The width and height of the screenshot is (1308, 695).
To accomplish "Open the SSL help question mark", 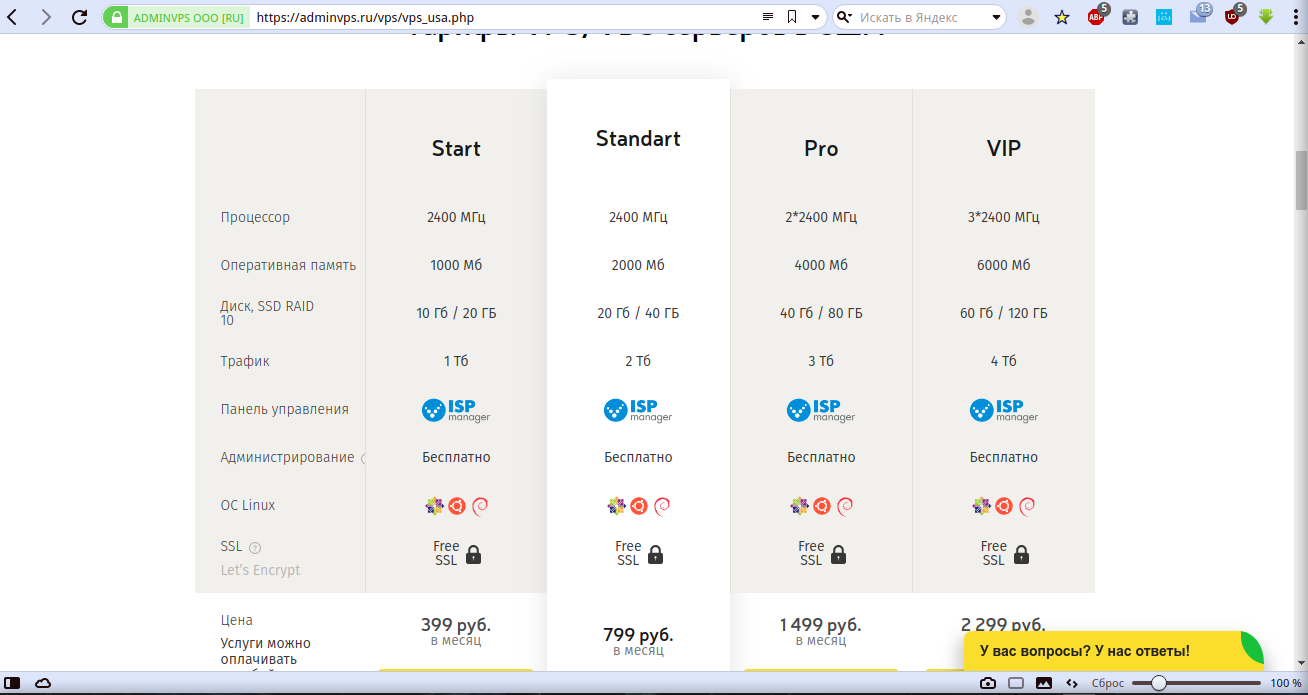I will tap(255, 547).
